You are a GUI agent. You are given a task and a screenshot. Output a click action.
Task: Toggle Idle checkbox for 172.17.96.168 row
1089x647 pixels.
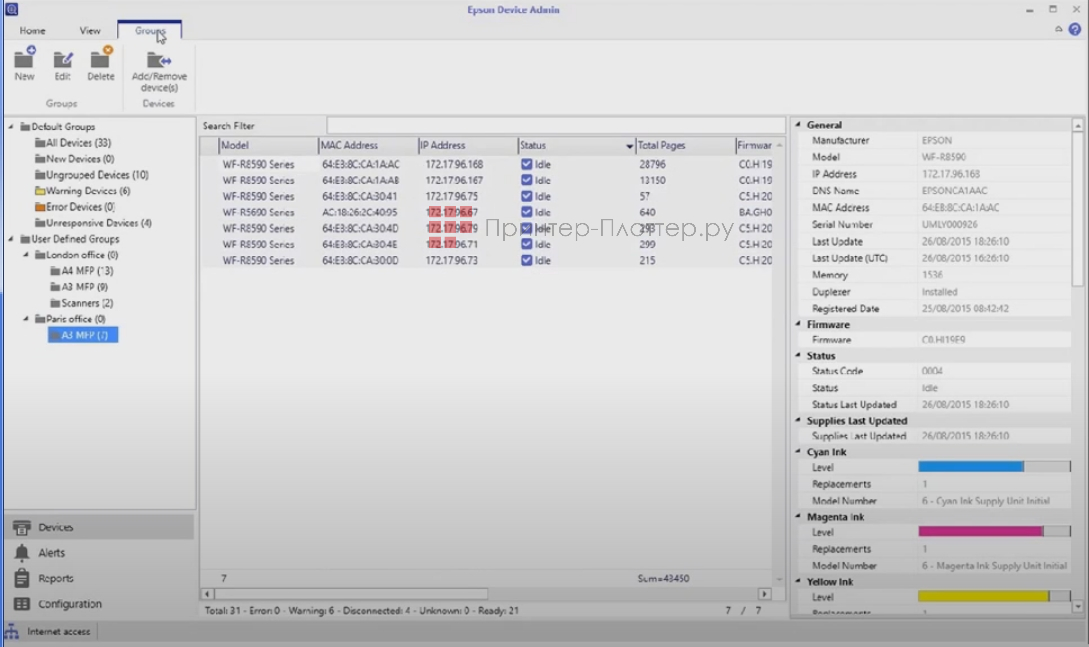click(526, 164)
